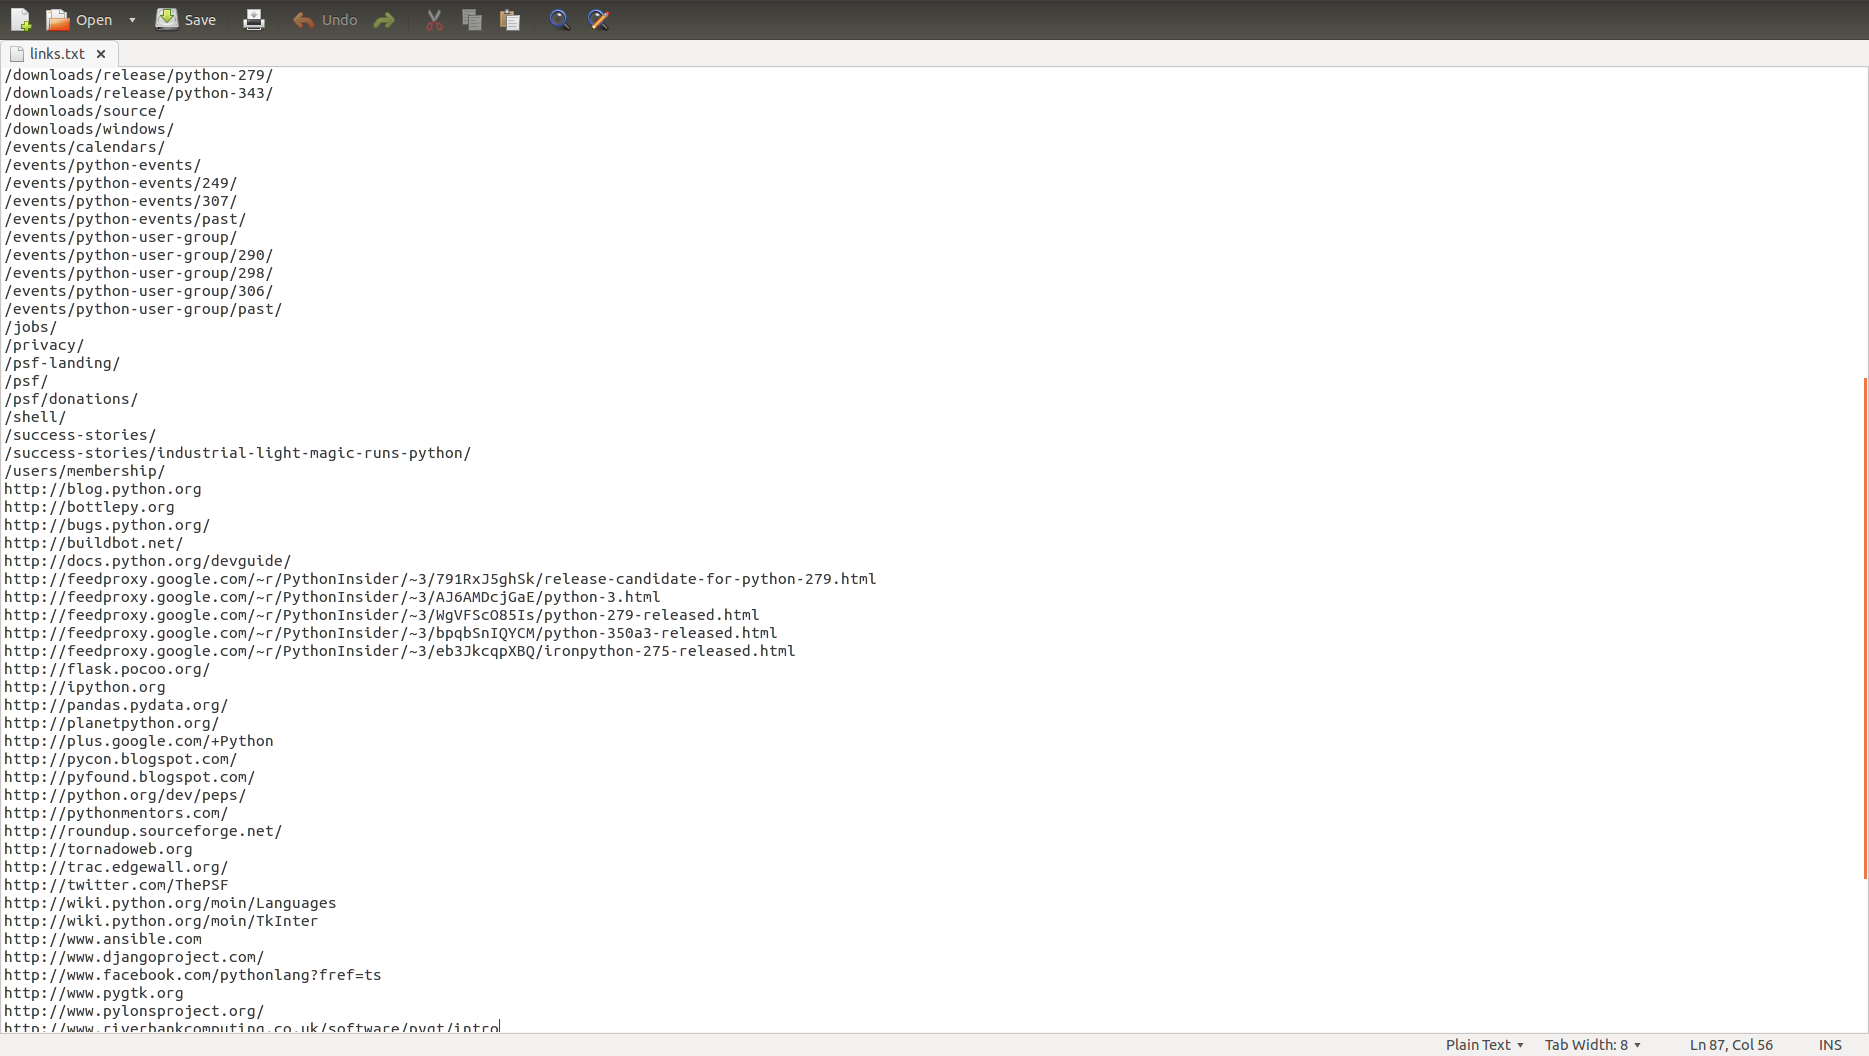Screen dimensions: 1869x1056
Task: Open the Plain Text language dropdown
Action: click(x=1484, y=1045)
